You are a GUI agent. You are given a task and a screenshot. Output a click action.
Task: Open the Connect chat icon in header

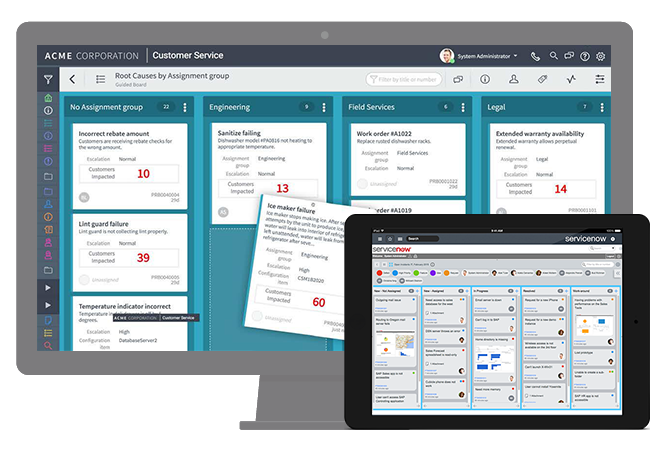tap(569, 56)
